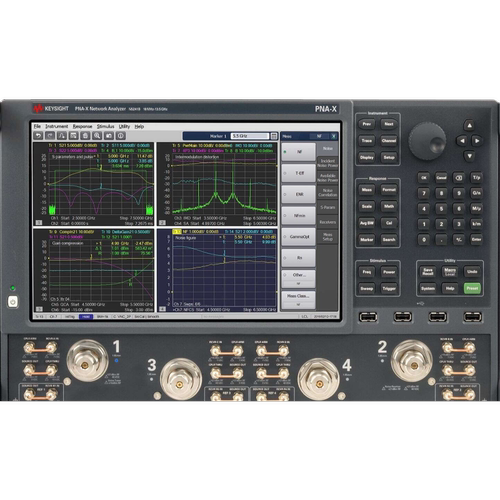Click the redo arrow in the toolbar
500x500 pixels.
[x=50, y=135]
